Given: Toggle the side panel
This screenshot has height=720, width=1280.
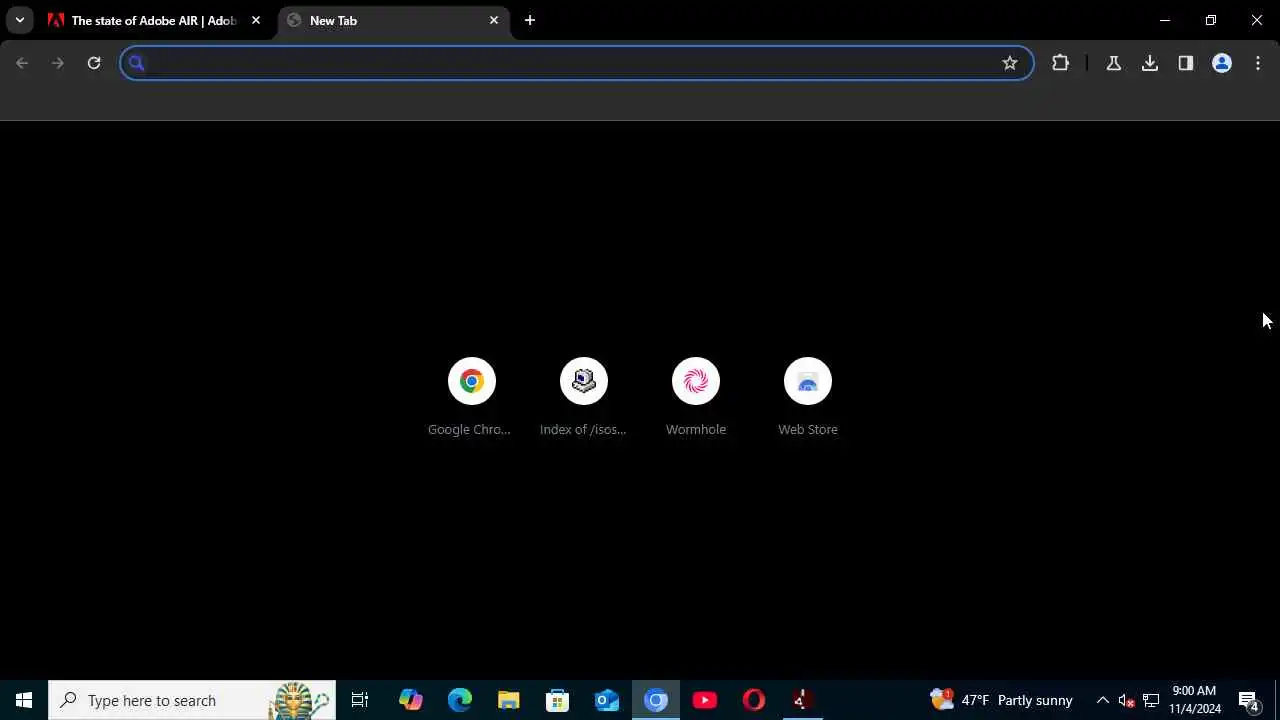Looking at the screenshot, I should (1186, 63).
